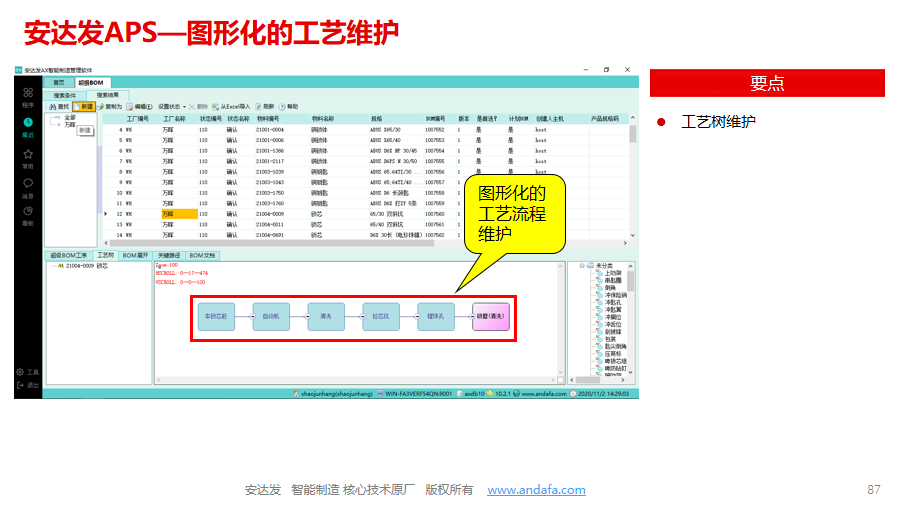Click 从Excel导入 import button
This screenshot has width=907, height=509.
pyautogui.click(x=233, y=106)
